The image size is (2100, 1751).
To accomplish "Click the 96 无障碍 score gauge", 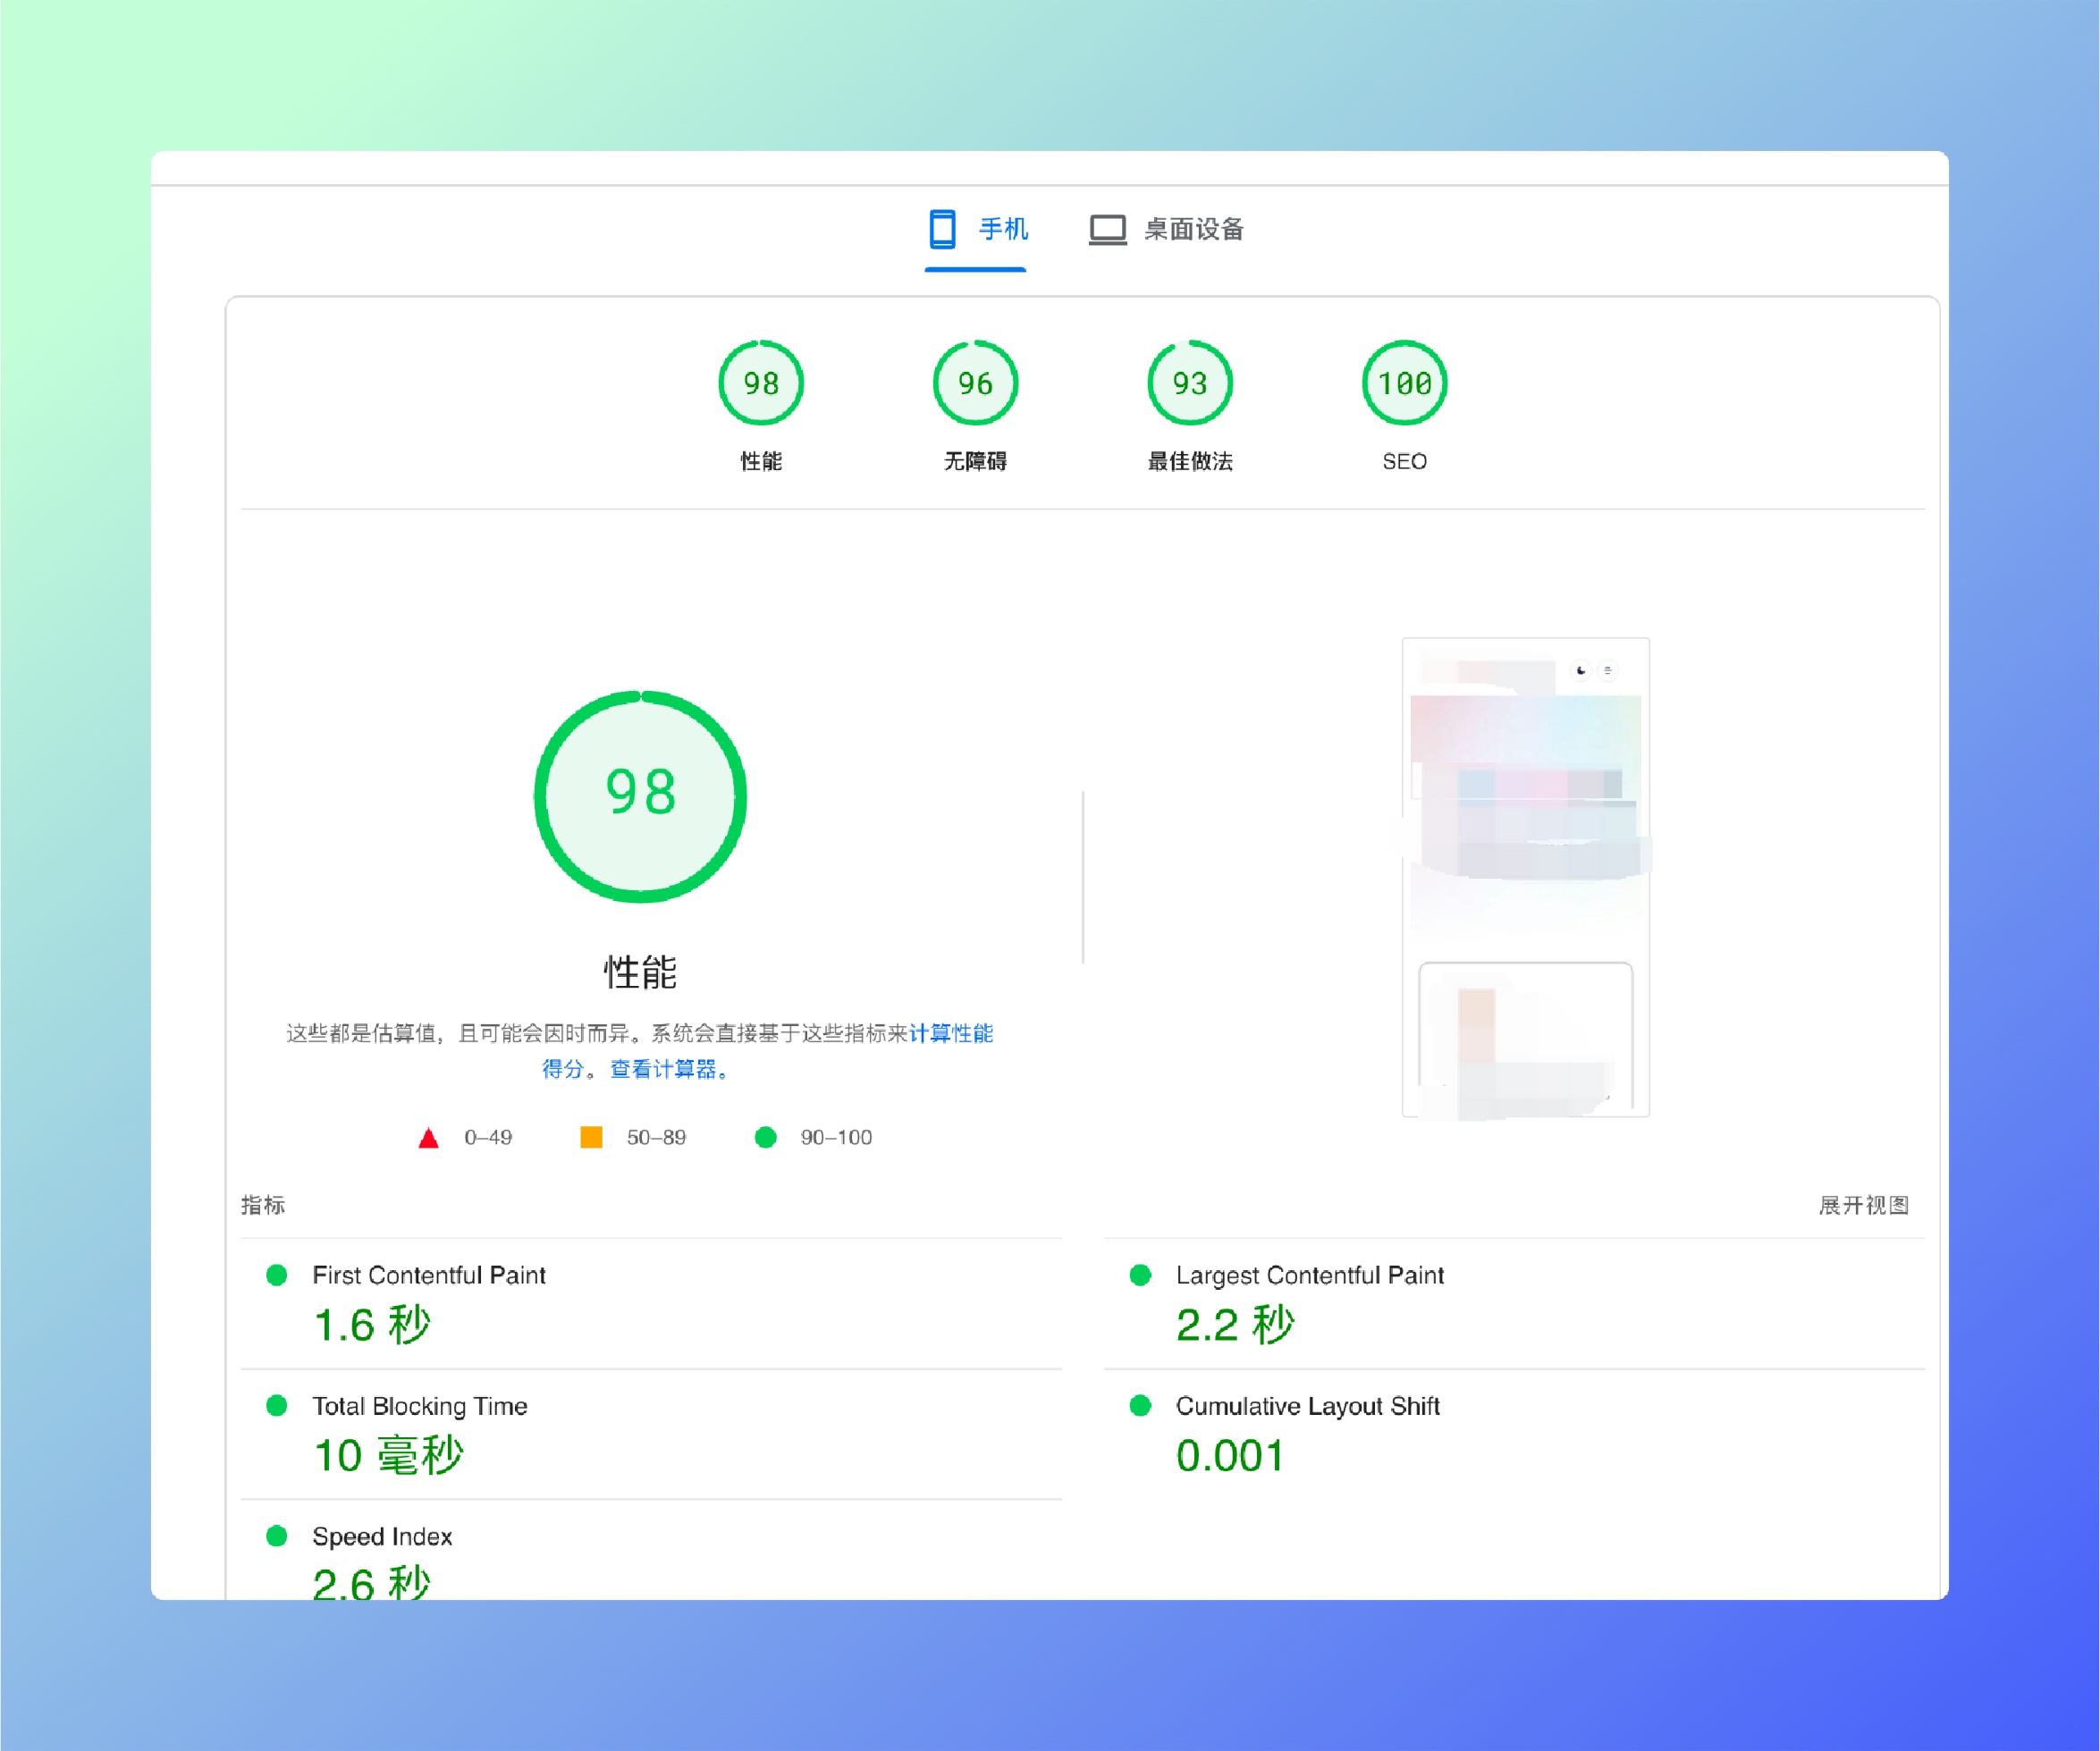I will [x=975, y=383].
